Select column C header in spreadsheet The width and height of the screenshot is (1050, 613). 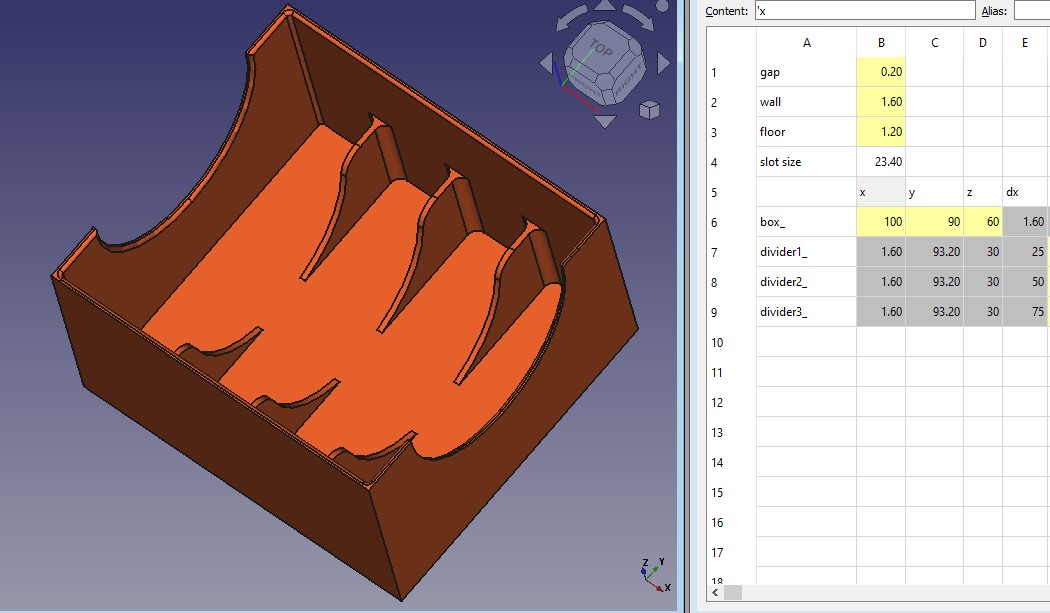[x=935, y=43]
